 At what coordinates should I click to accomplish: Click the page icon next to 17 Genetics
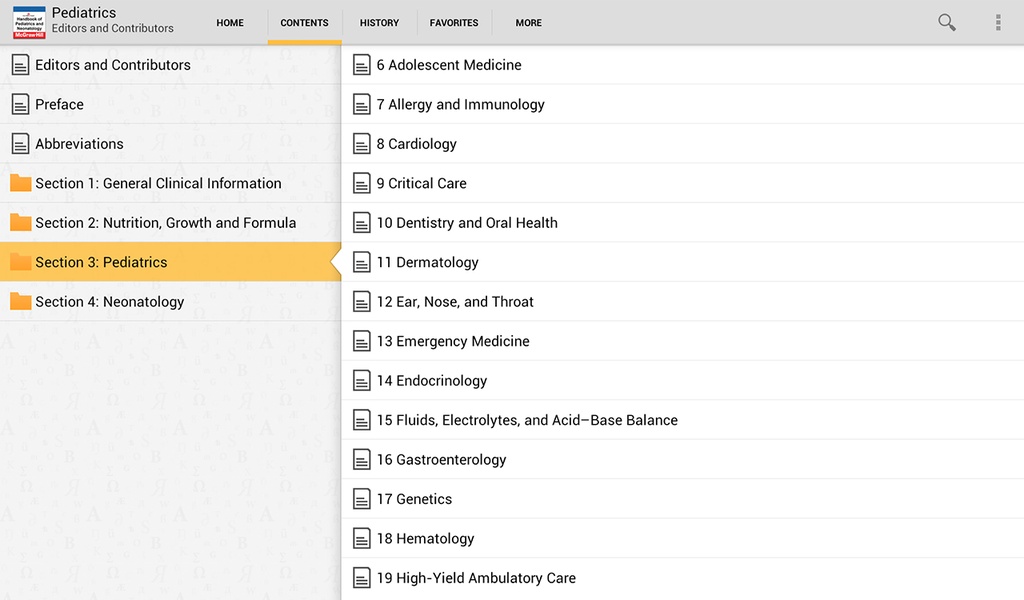(x=362, y=499)
